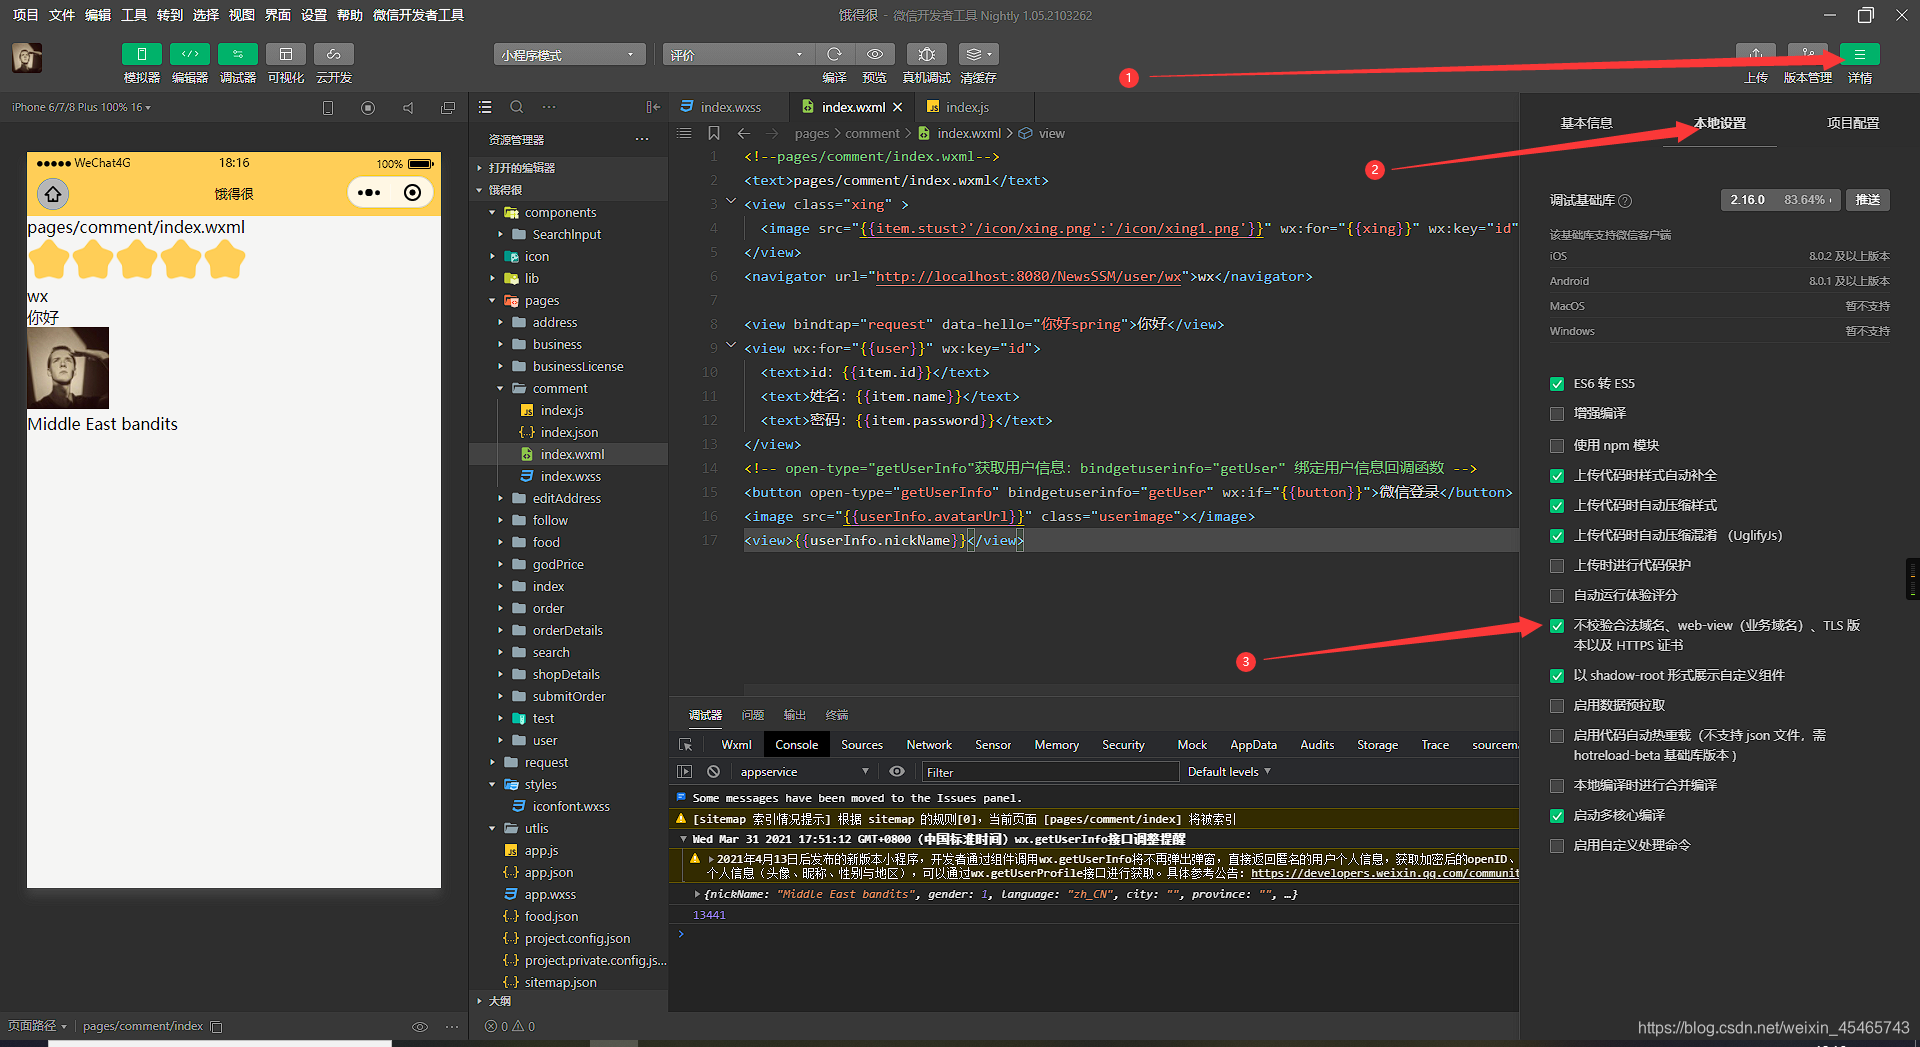
Task: Open the 可视化 visual layout button
Action: (x=285, y=54)
